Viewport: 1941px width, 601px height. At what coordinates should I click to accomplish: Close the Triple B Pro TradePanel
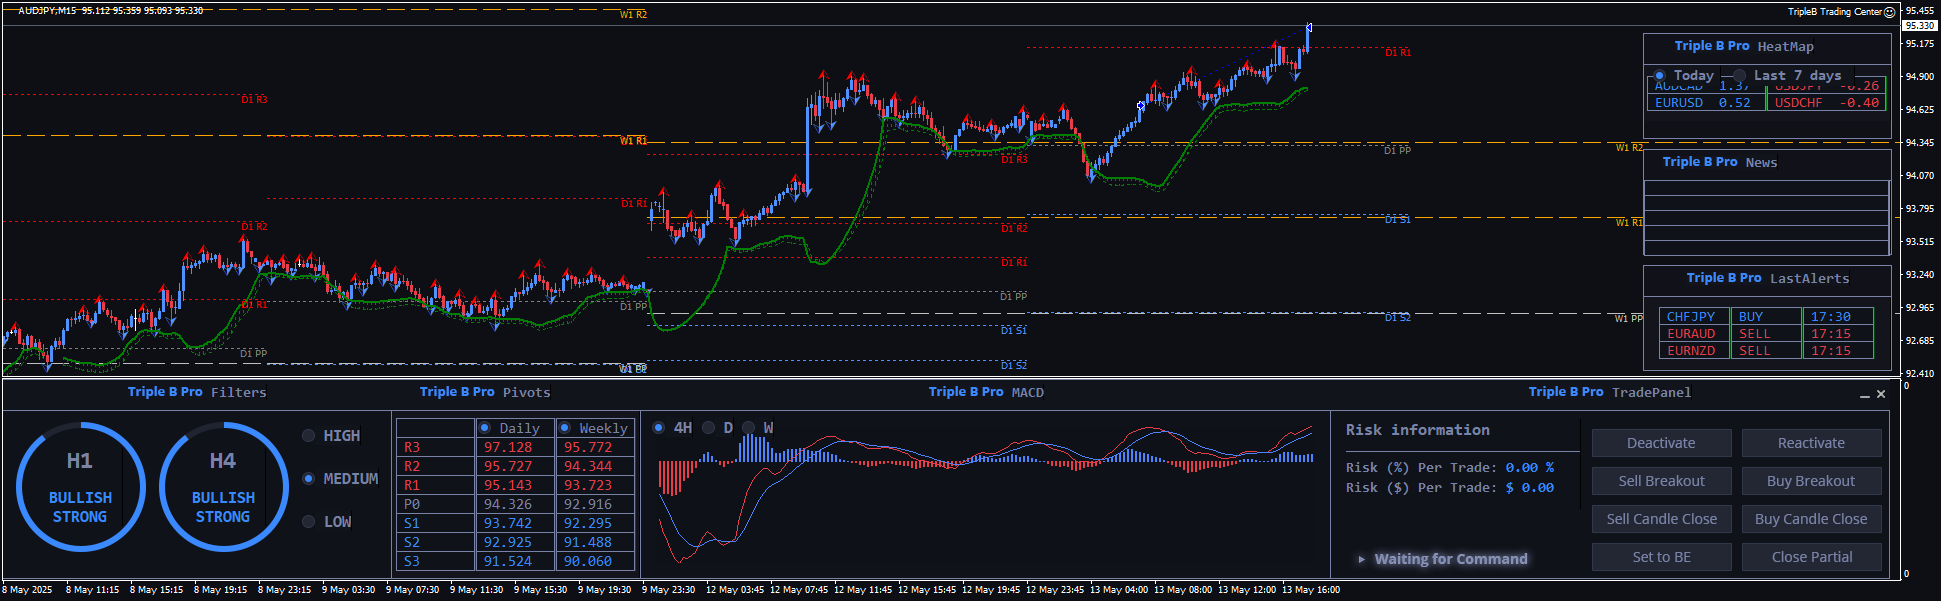pyautogui.click(x=1881, y=394)
